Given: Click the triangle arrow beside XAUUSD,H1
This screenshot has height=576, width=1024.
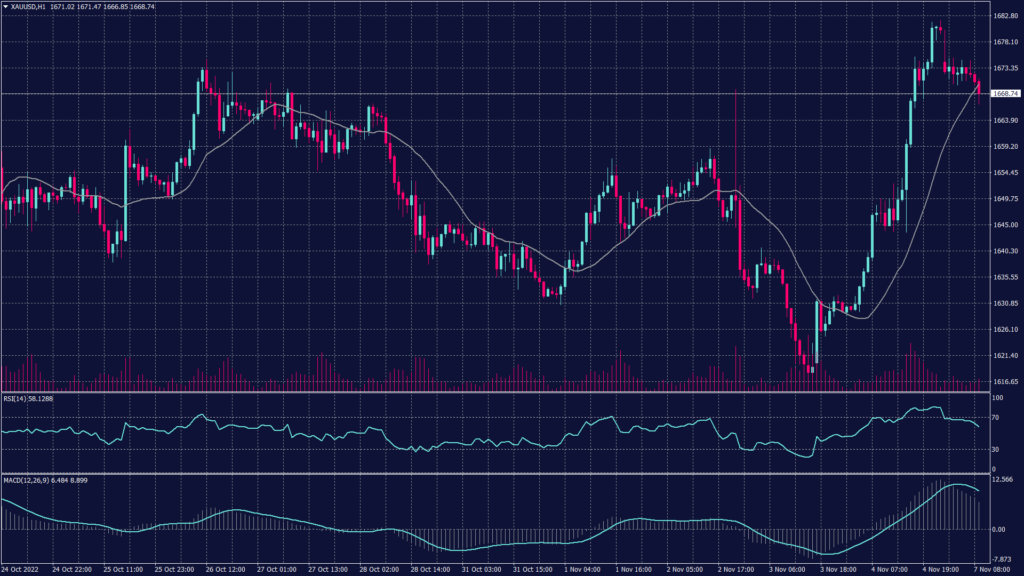Looking at the screenshot, I should tap(6, 6).
